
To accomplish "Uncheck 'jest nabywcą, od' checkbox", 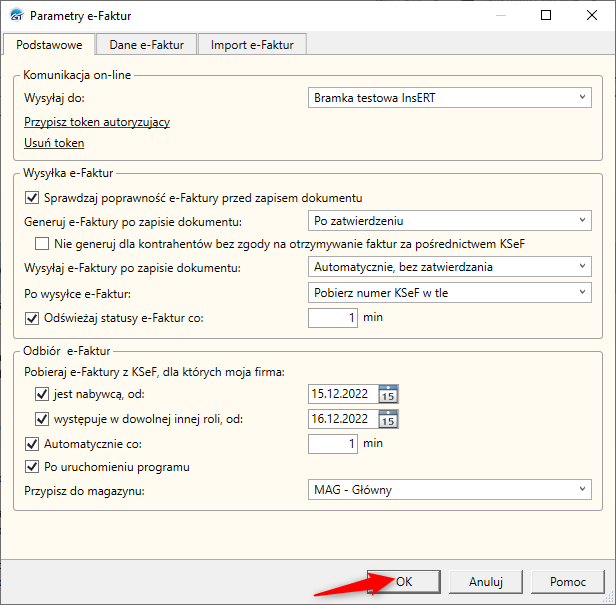I will coord(42,394).
